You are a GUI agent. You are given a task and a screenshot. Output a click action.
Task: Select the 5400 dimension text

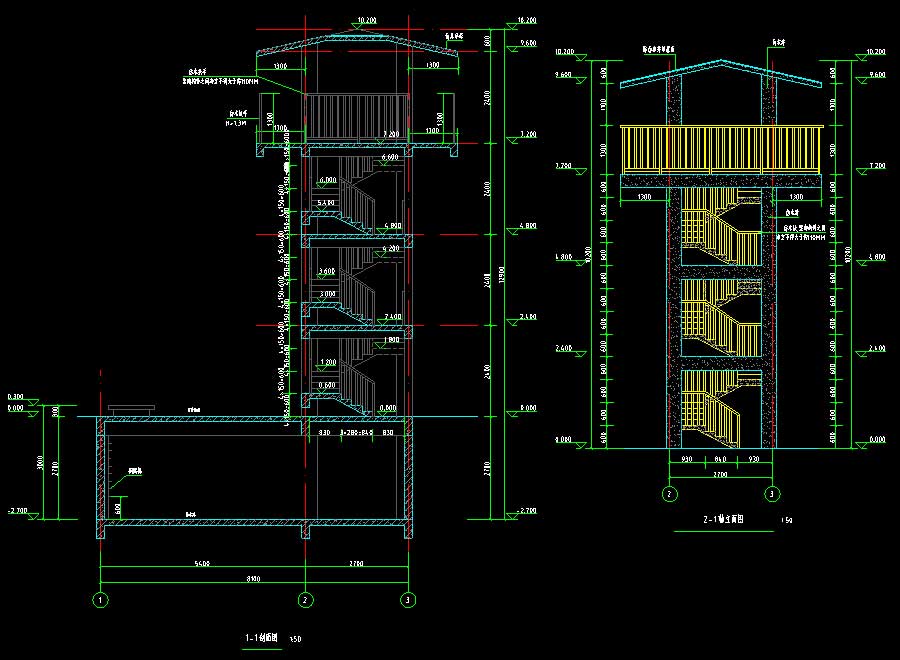click(202, 564)
